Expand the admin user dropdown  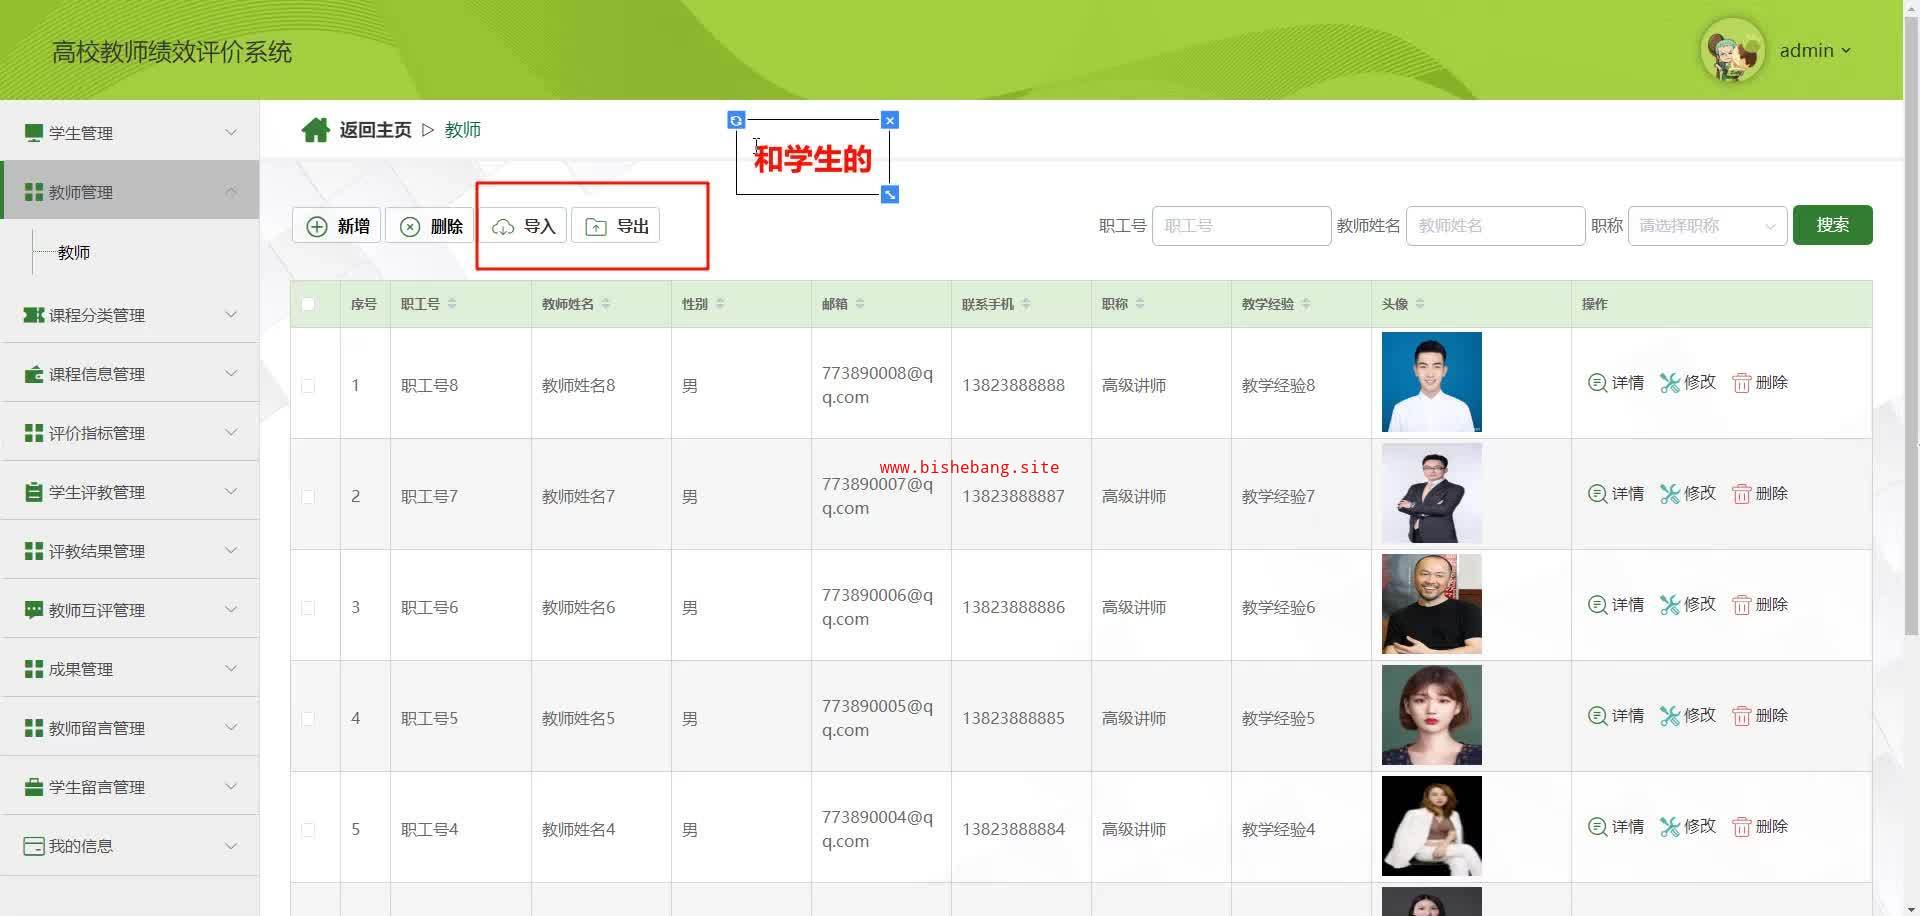click(1814, 51)
